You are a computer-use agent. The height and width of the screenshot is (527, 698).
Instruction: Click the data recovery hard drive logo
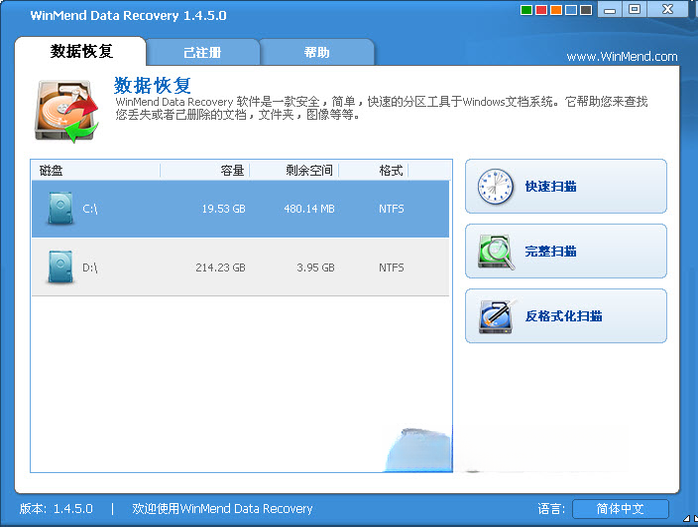67,111
